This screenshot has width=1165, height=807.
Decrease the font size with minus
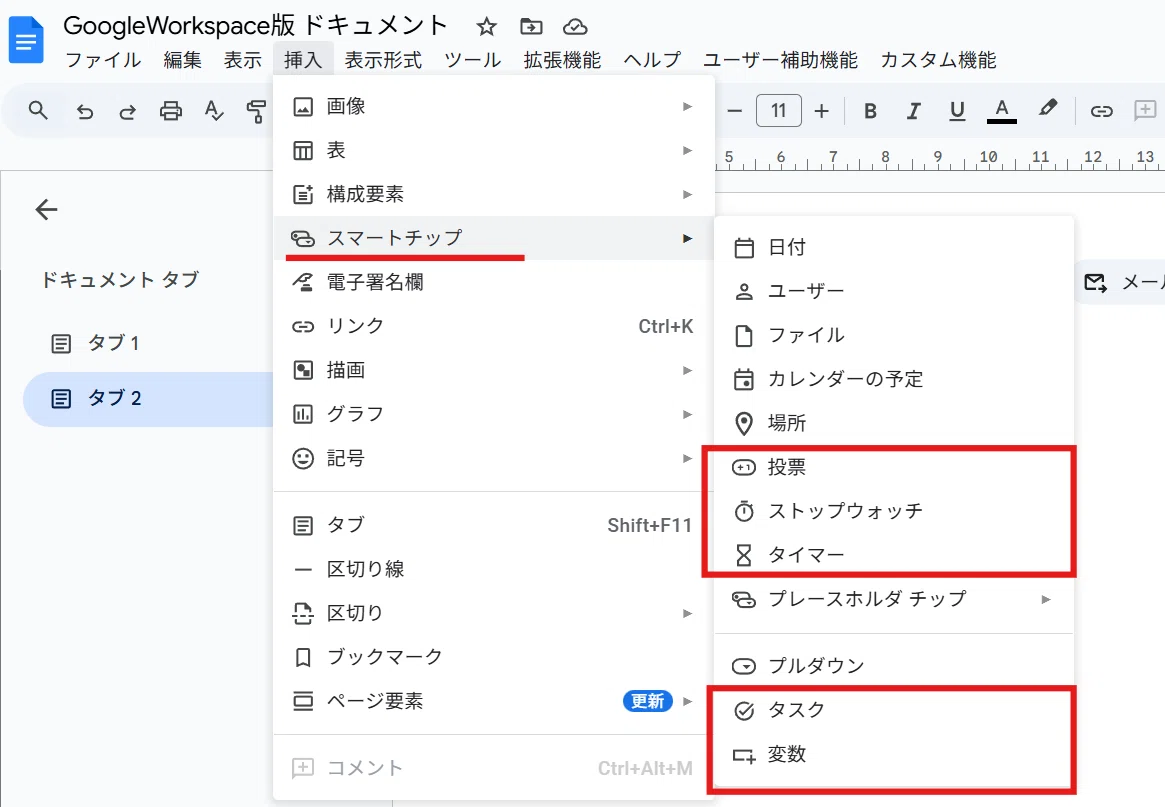735,111
